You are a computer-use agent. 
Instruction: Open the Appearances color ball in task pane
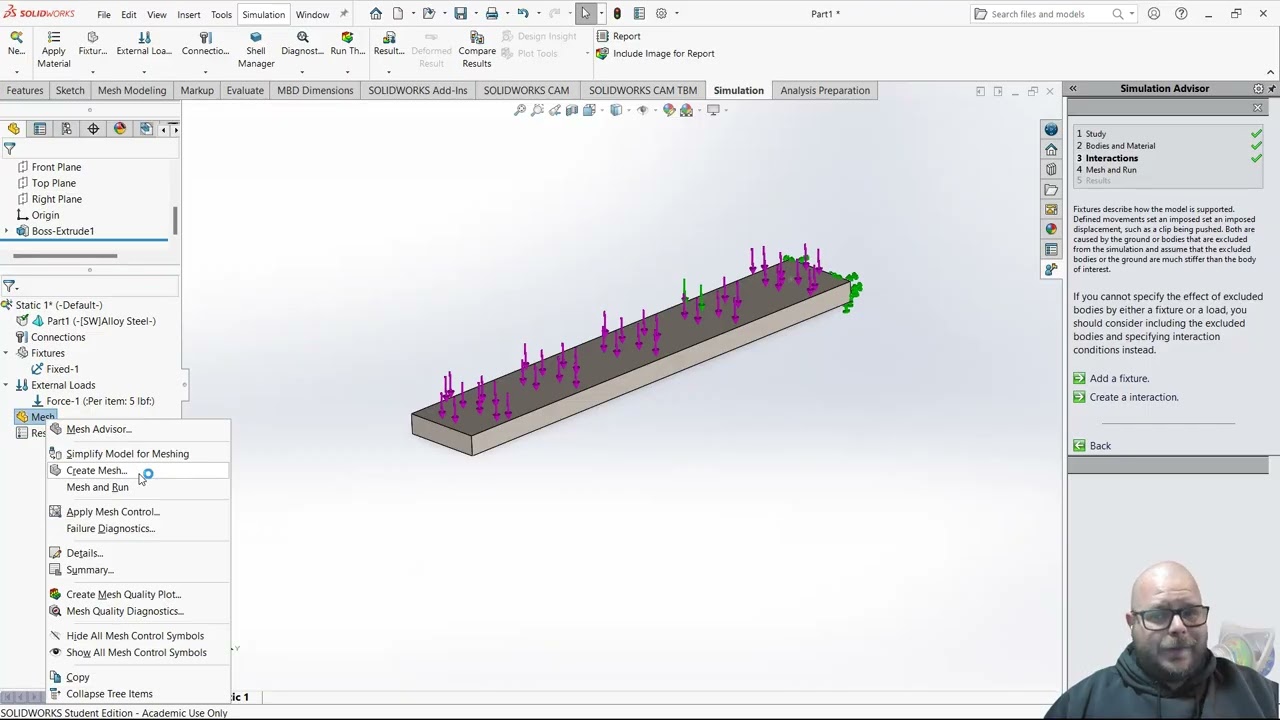point(1051,229)
